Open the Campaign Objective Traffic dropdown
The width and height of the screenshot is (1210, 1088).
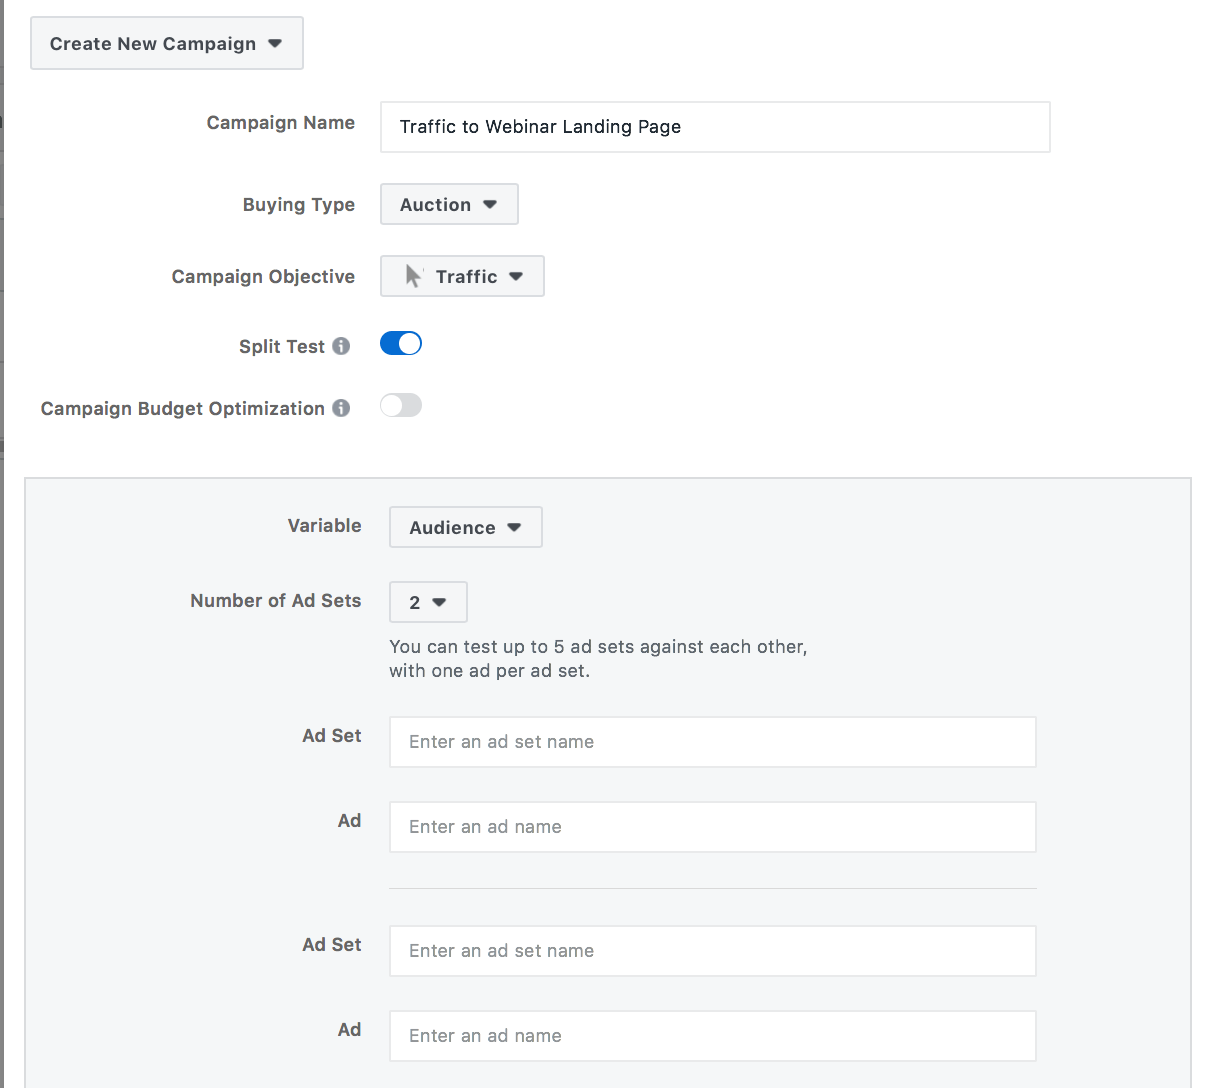462,276
